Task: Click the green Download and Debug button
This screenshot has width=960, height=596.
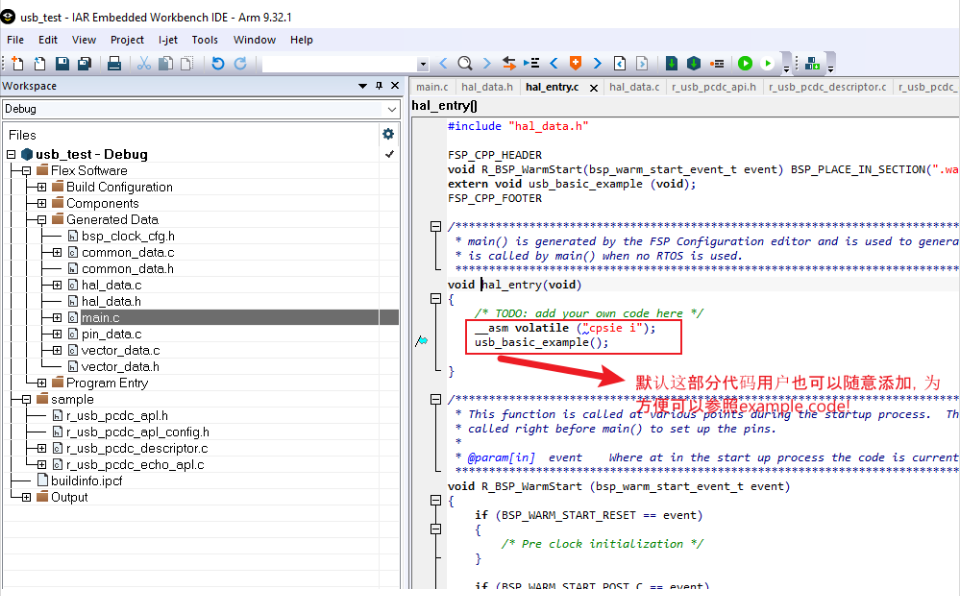Action: tap(745, 63)
